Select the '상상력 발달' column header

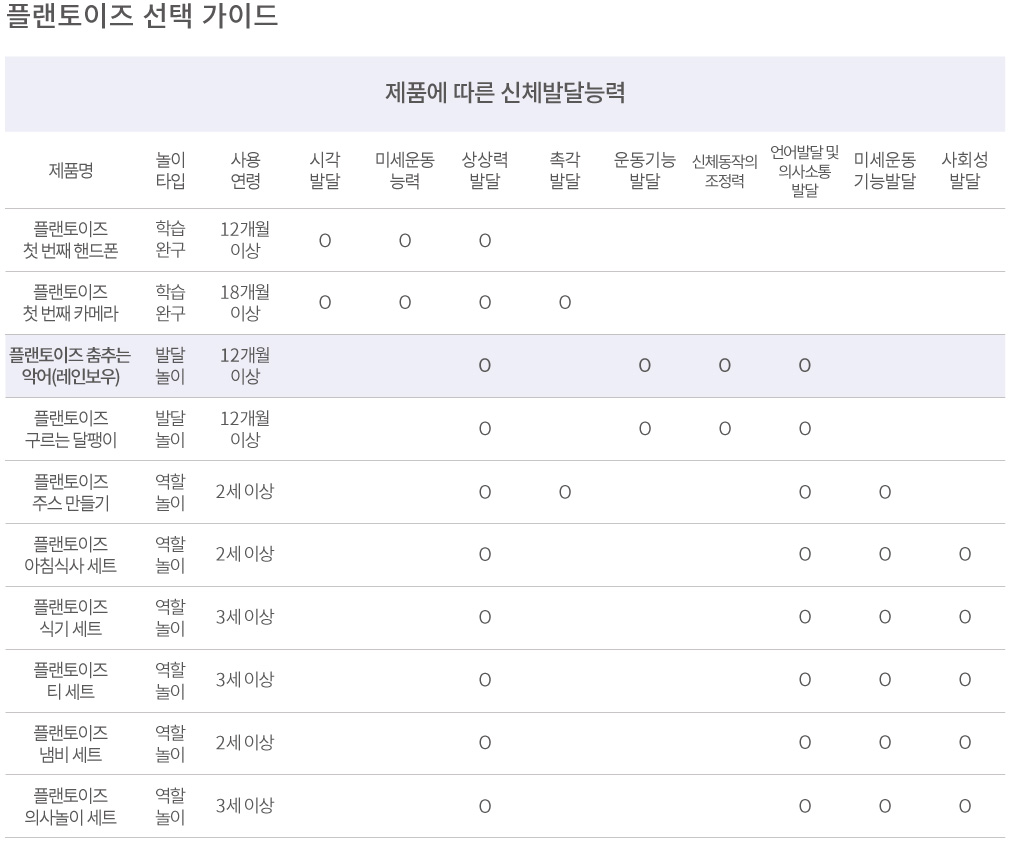point(484,170)
